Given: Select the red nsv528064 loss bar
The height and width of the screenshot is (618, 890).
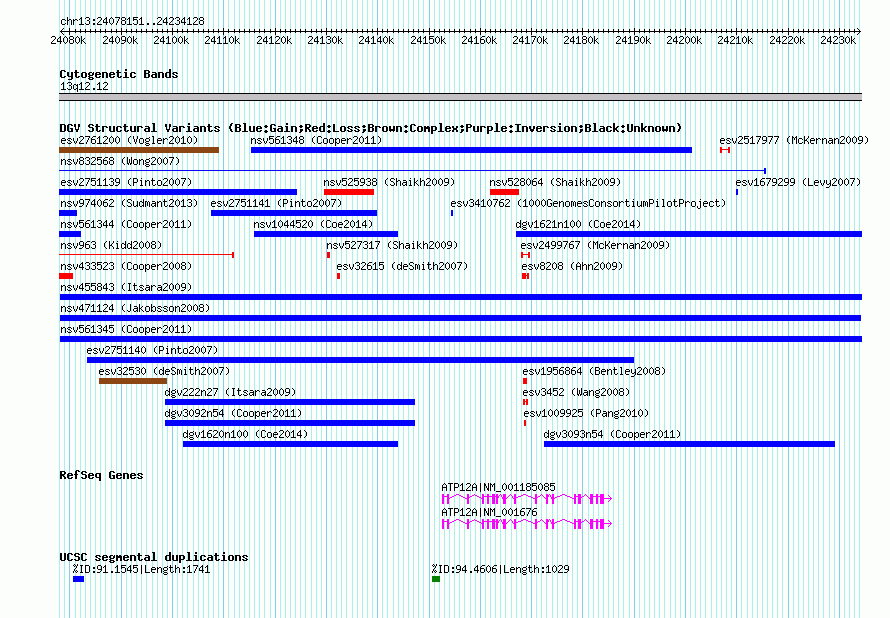Looking at the screenshot, I should pyautogui.click(x=505, y=192).
